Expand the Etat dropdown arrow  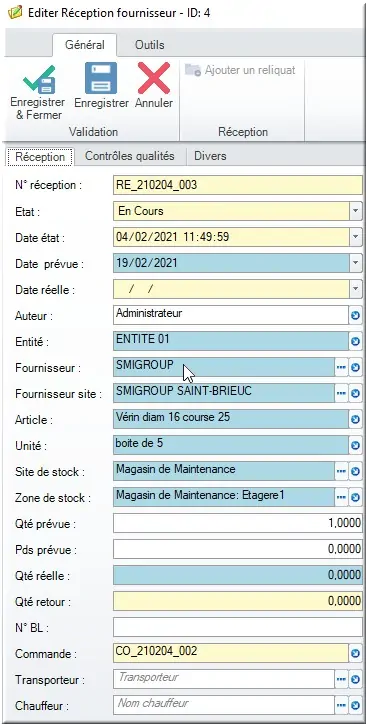tap(355, 211)
